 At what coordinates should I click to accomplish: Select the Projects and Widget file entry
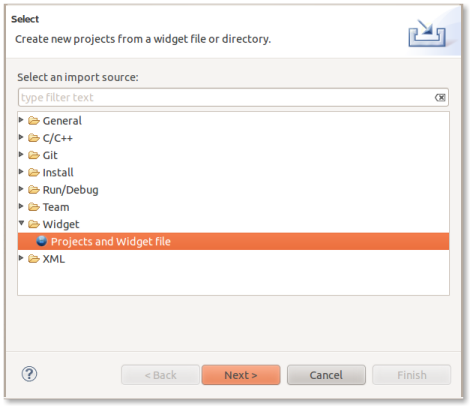pyautogui.click(x=233, y=241)
